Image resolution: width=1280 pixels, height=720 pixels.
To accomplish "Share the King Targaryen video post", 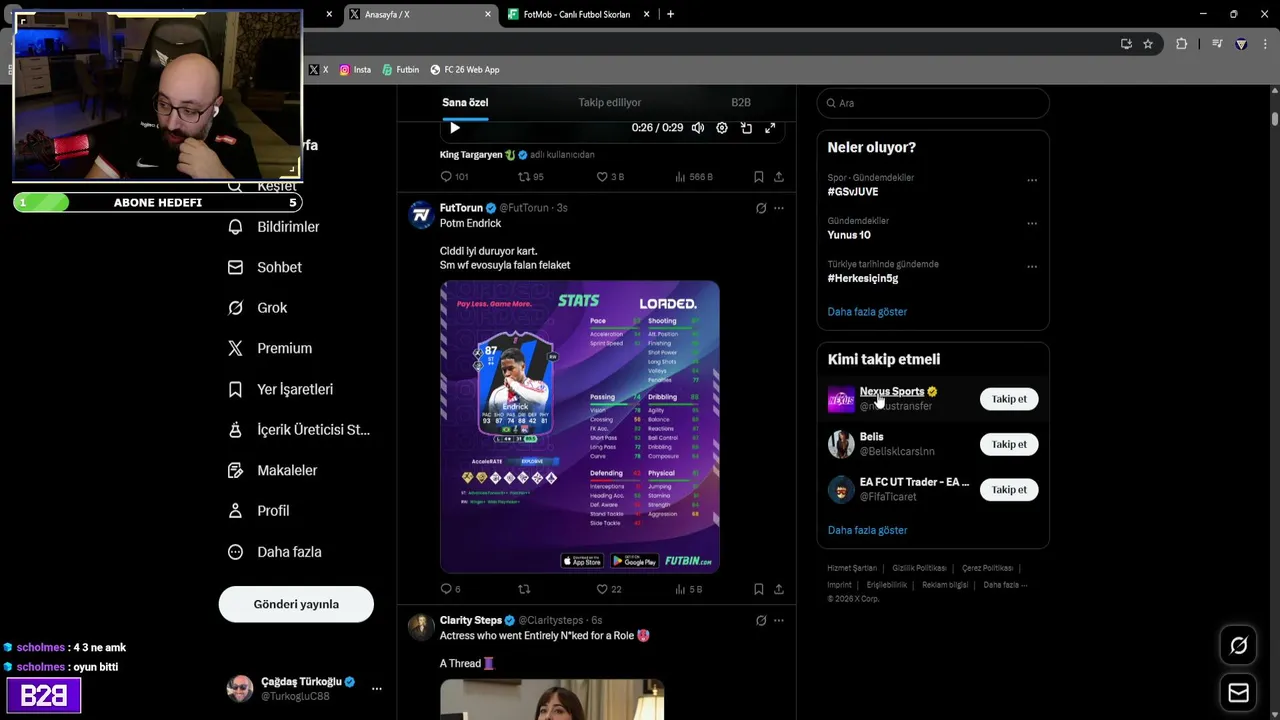I will pos(779,177).
